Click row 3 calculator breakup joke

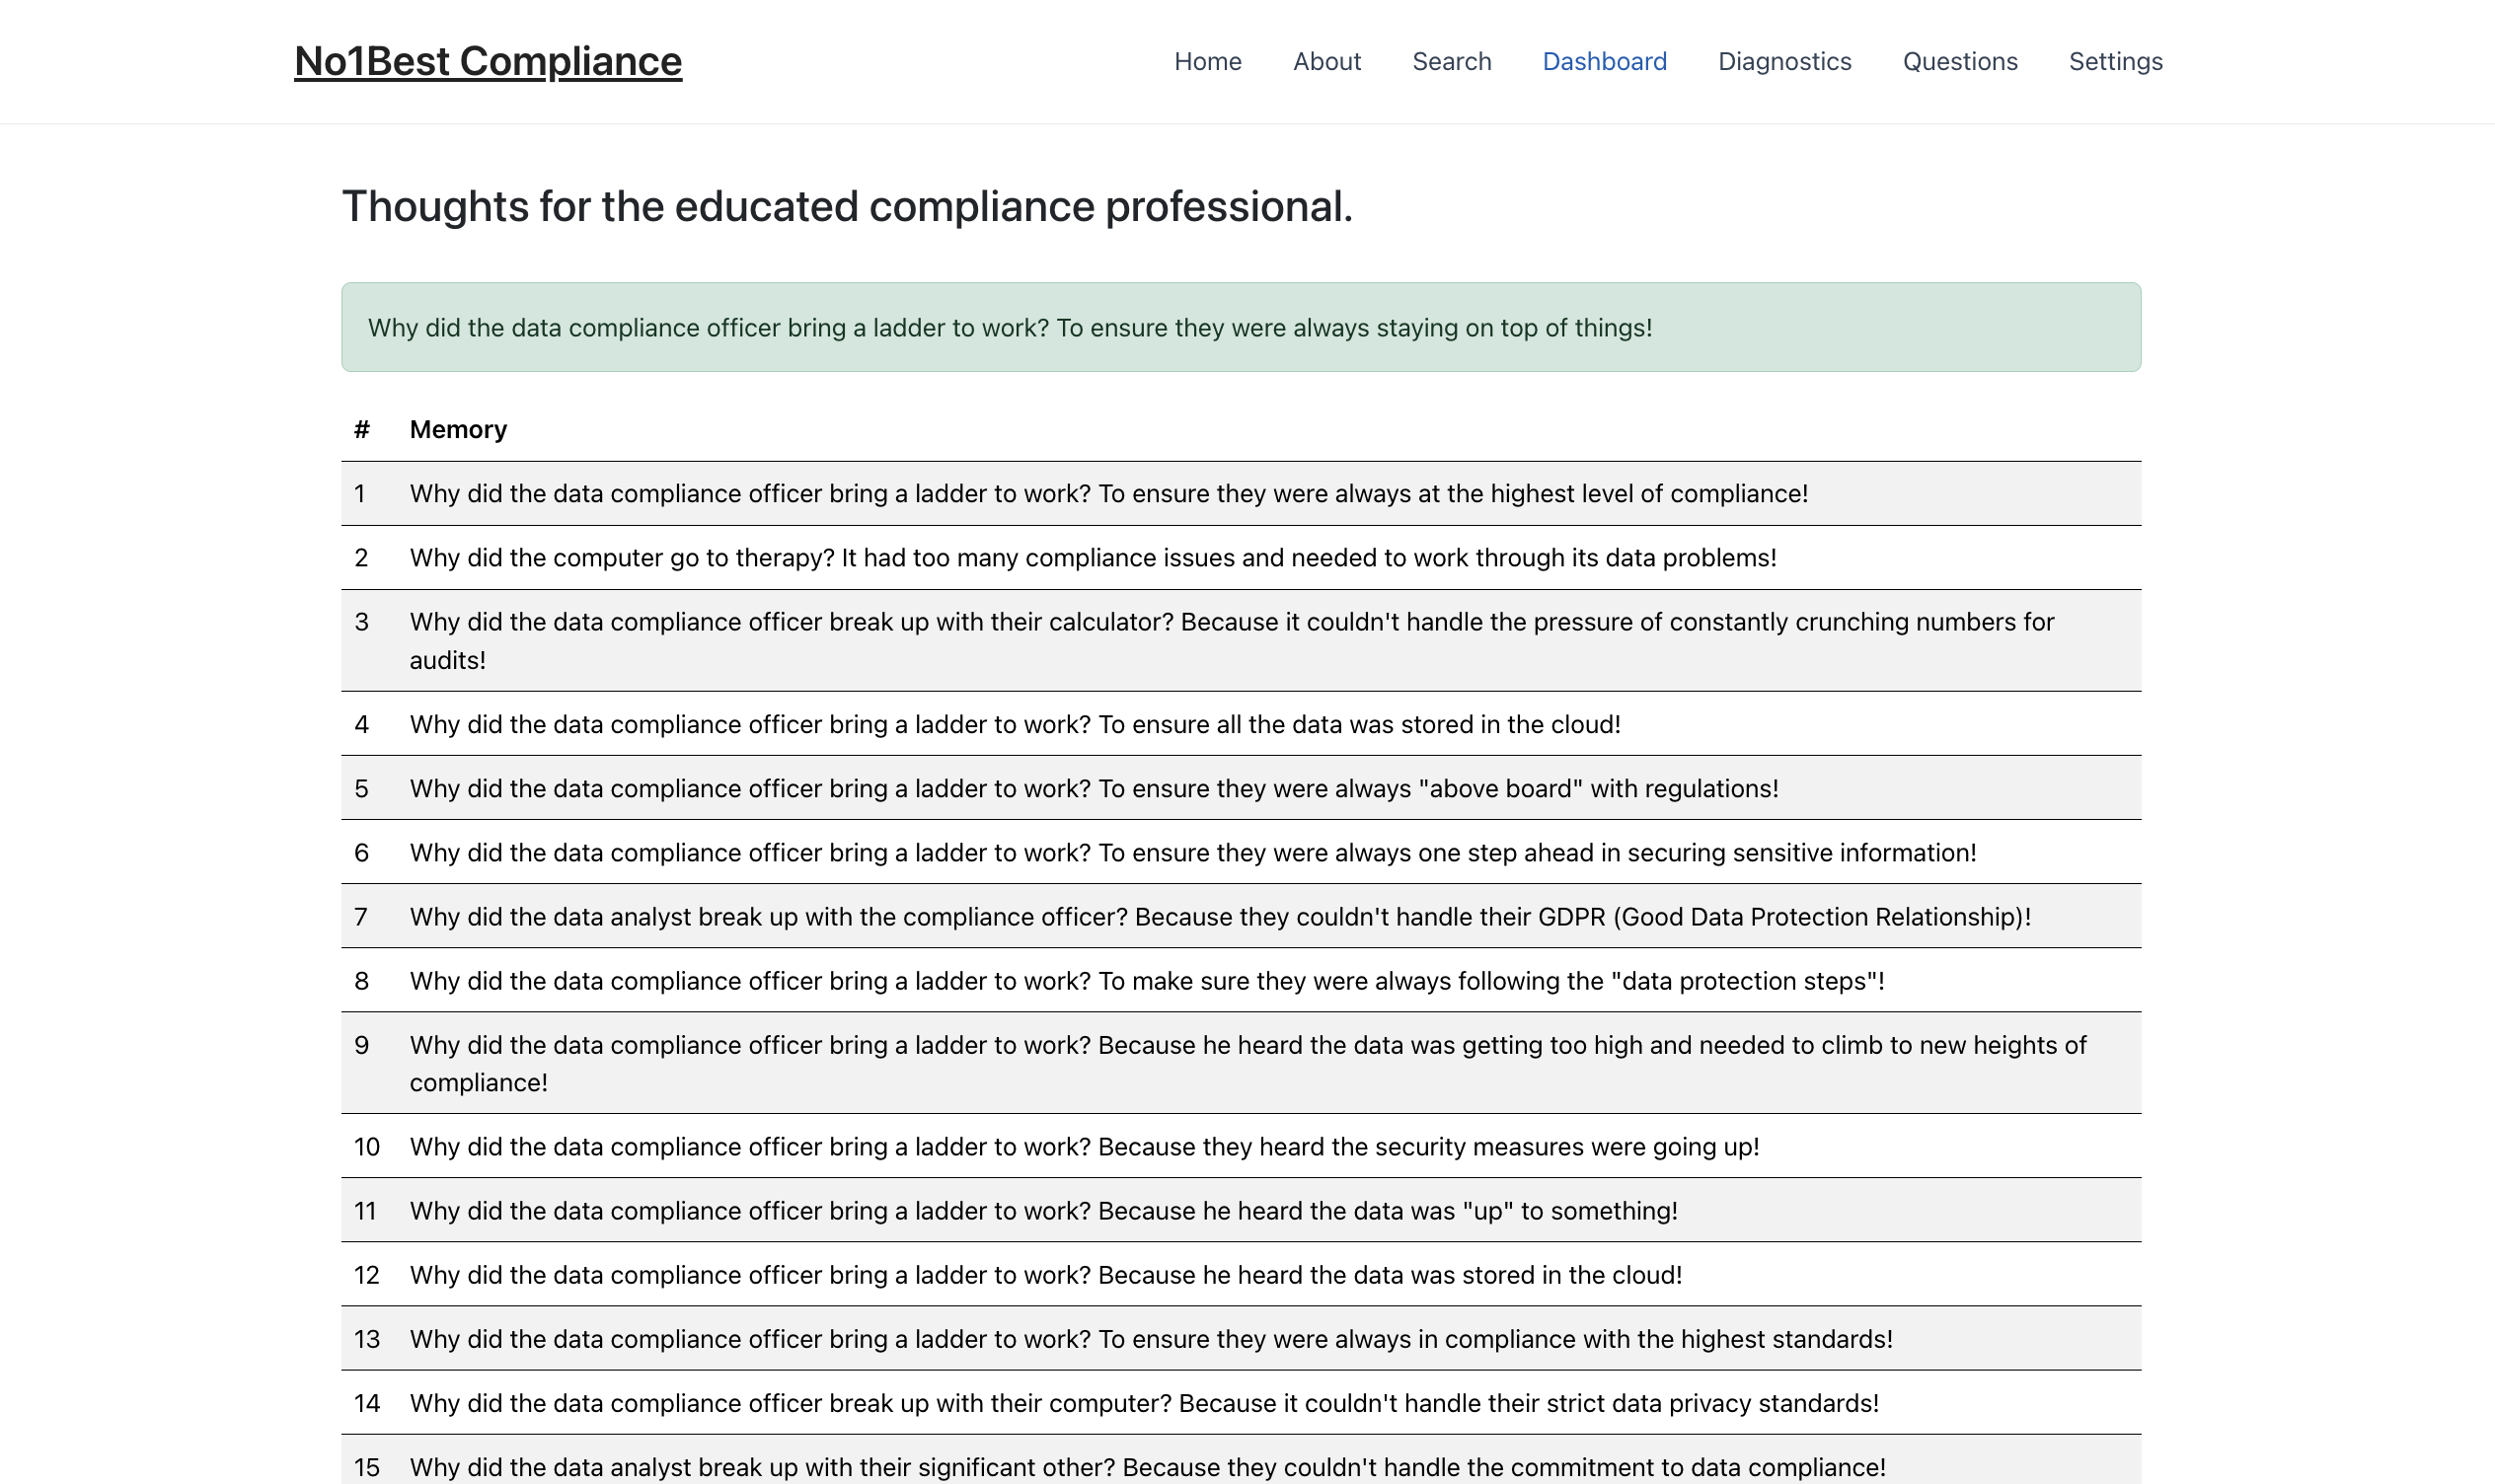tap(1230, 640)
